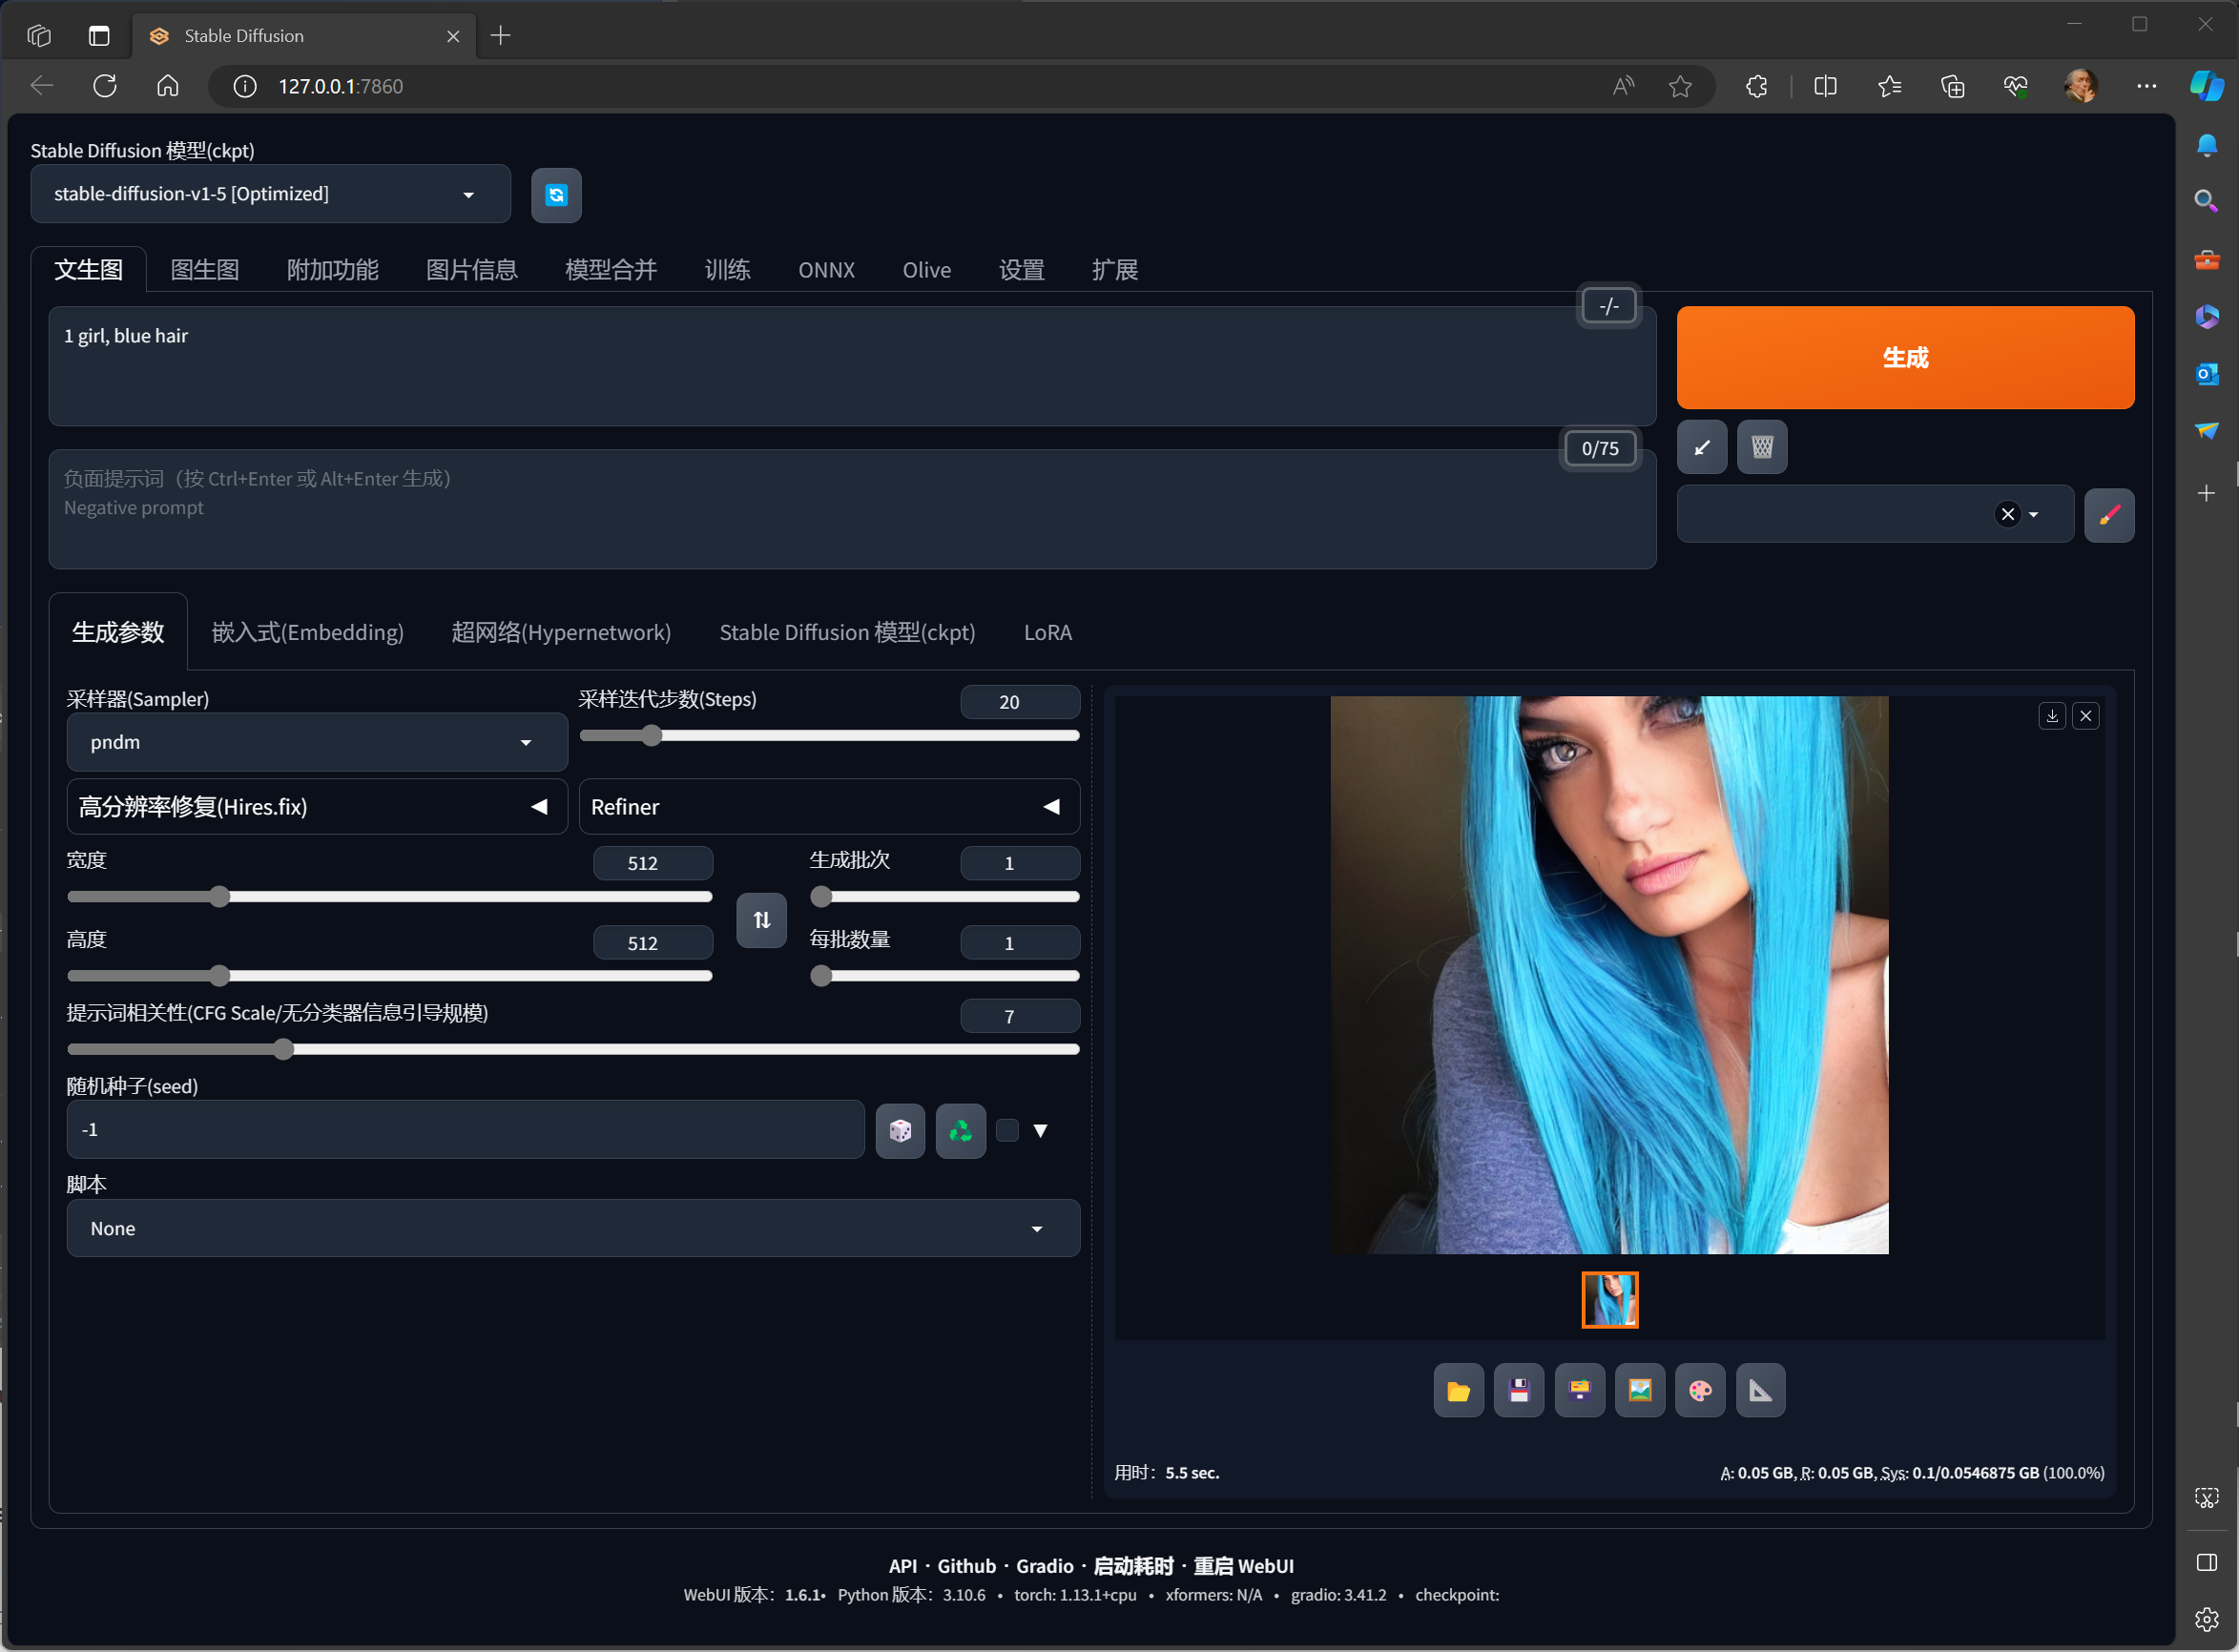Swap width and height button
This screenshot has height=1652, width=2239.
pyautogui.click(x=761, y=920)
